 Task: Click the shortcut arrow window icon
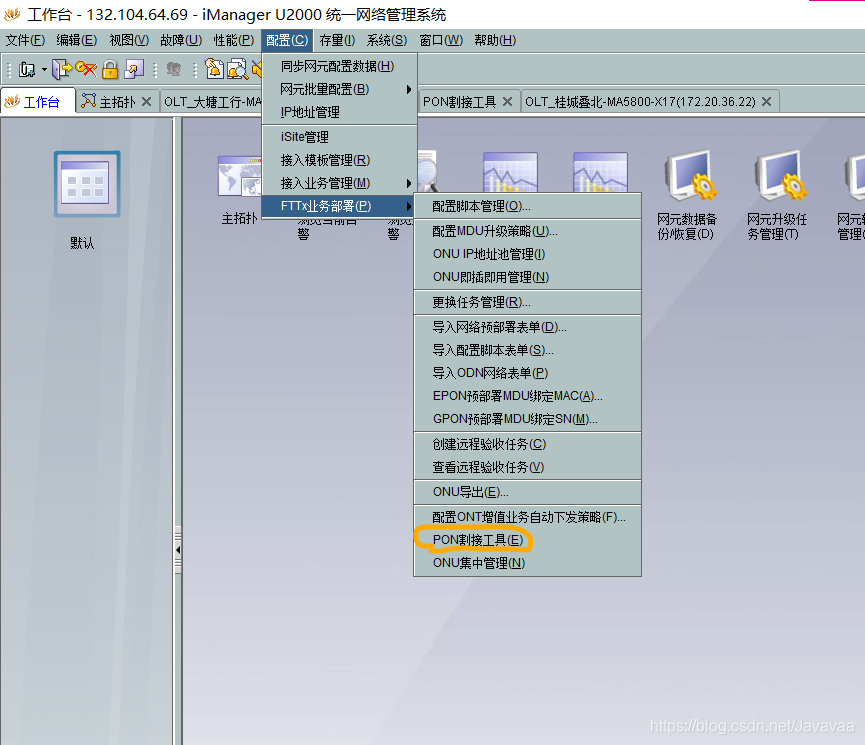pos(134,70)
